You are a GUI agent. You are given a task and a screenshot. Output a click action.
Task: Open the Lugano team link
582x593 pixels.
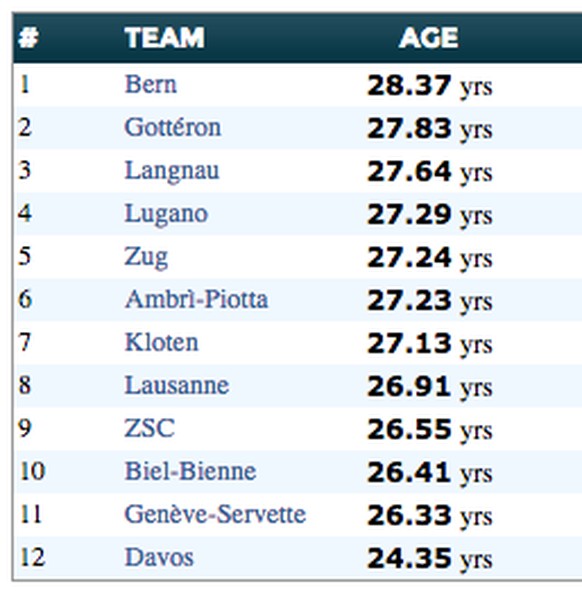[x=166, y=214]
